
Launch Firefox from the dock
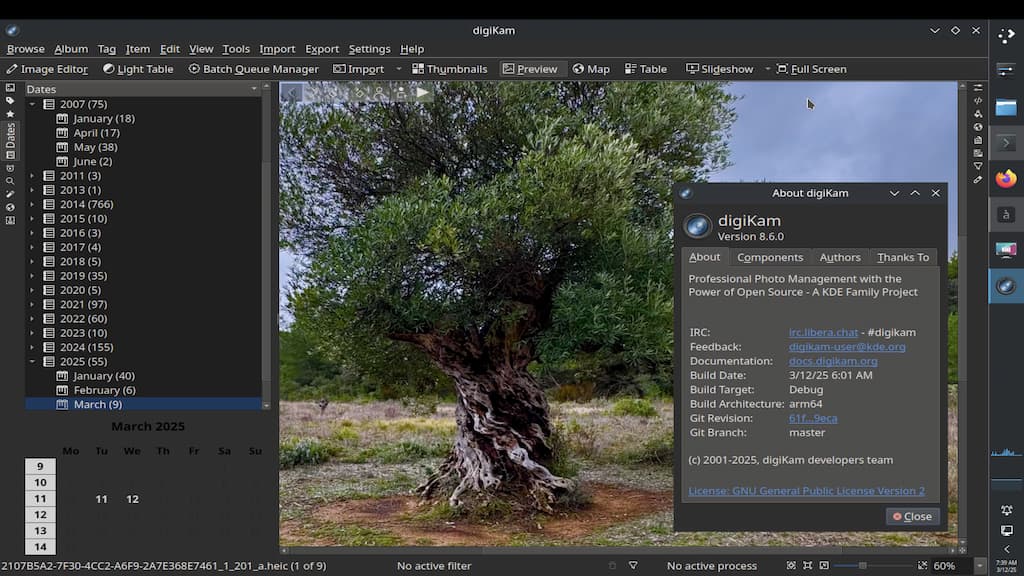click(1006, 179)
